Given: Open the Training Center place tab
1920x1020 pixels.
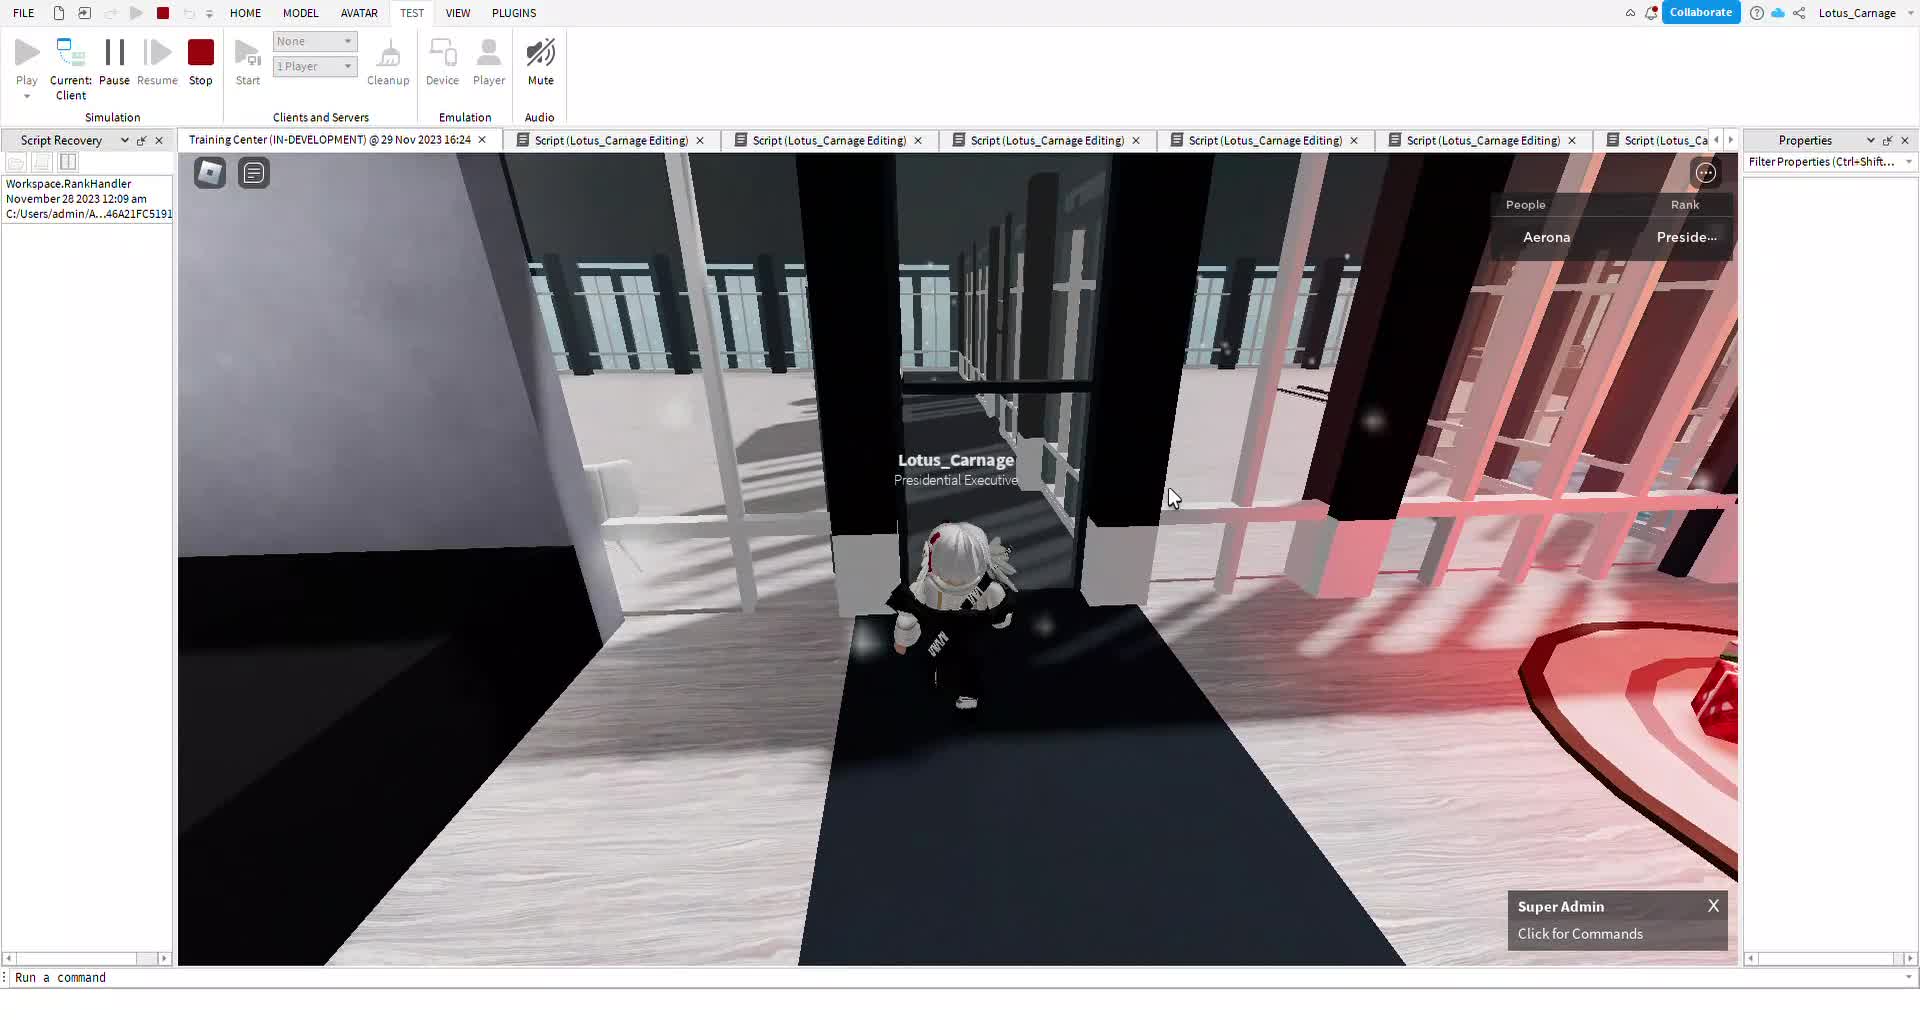Looking at the screenshot, I should click(330, 140).
